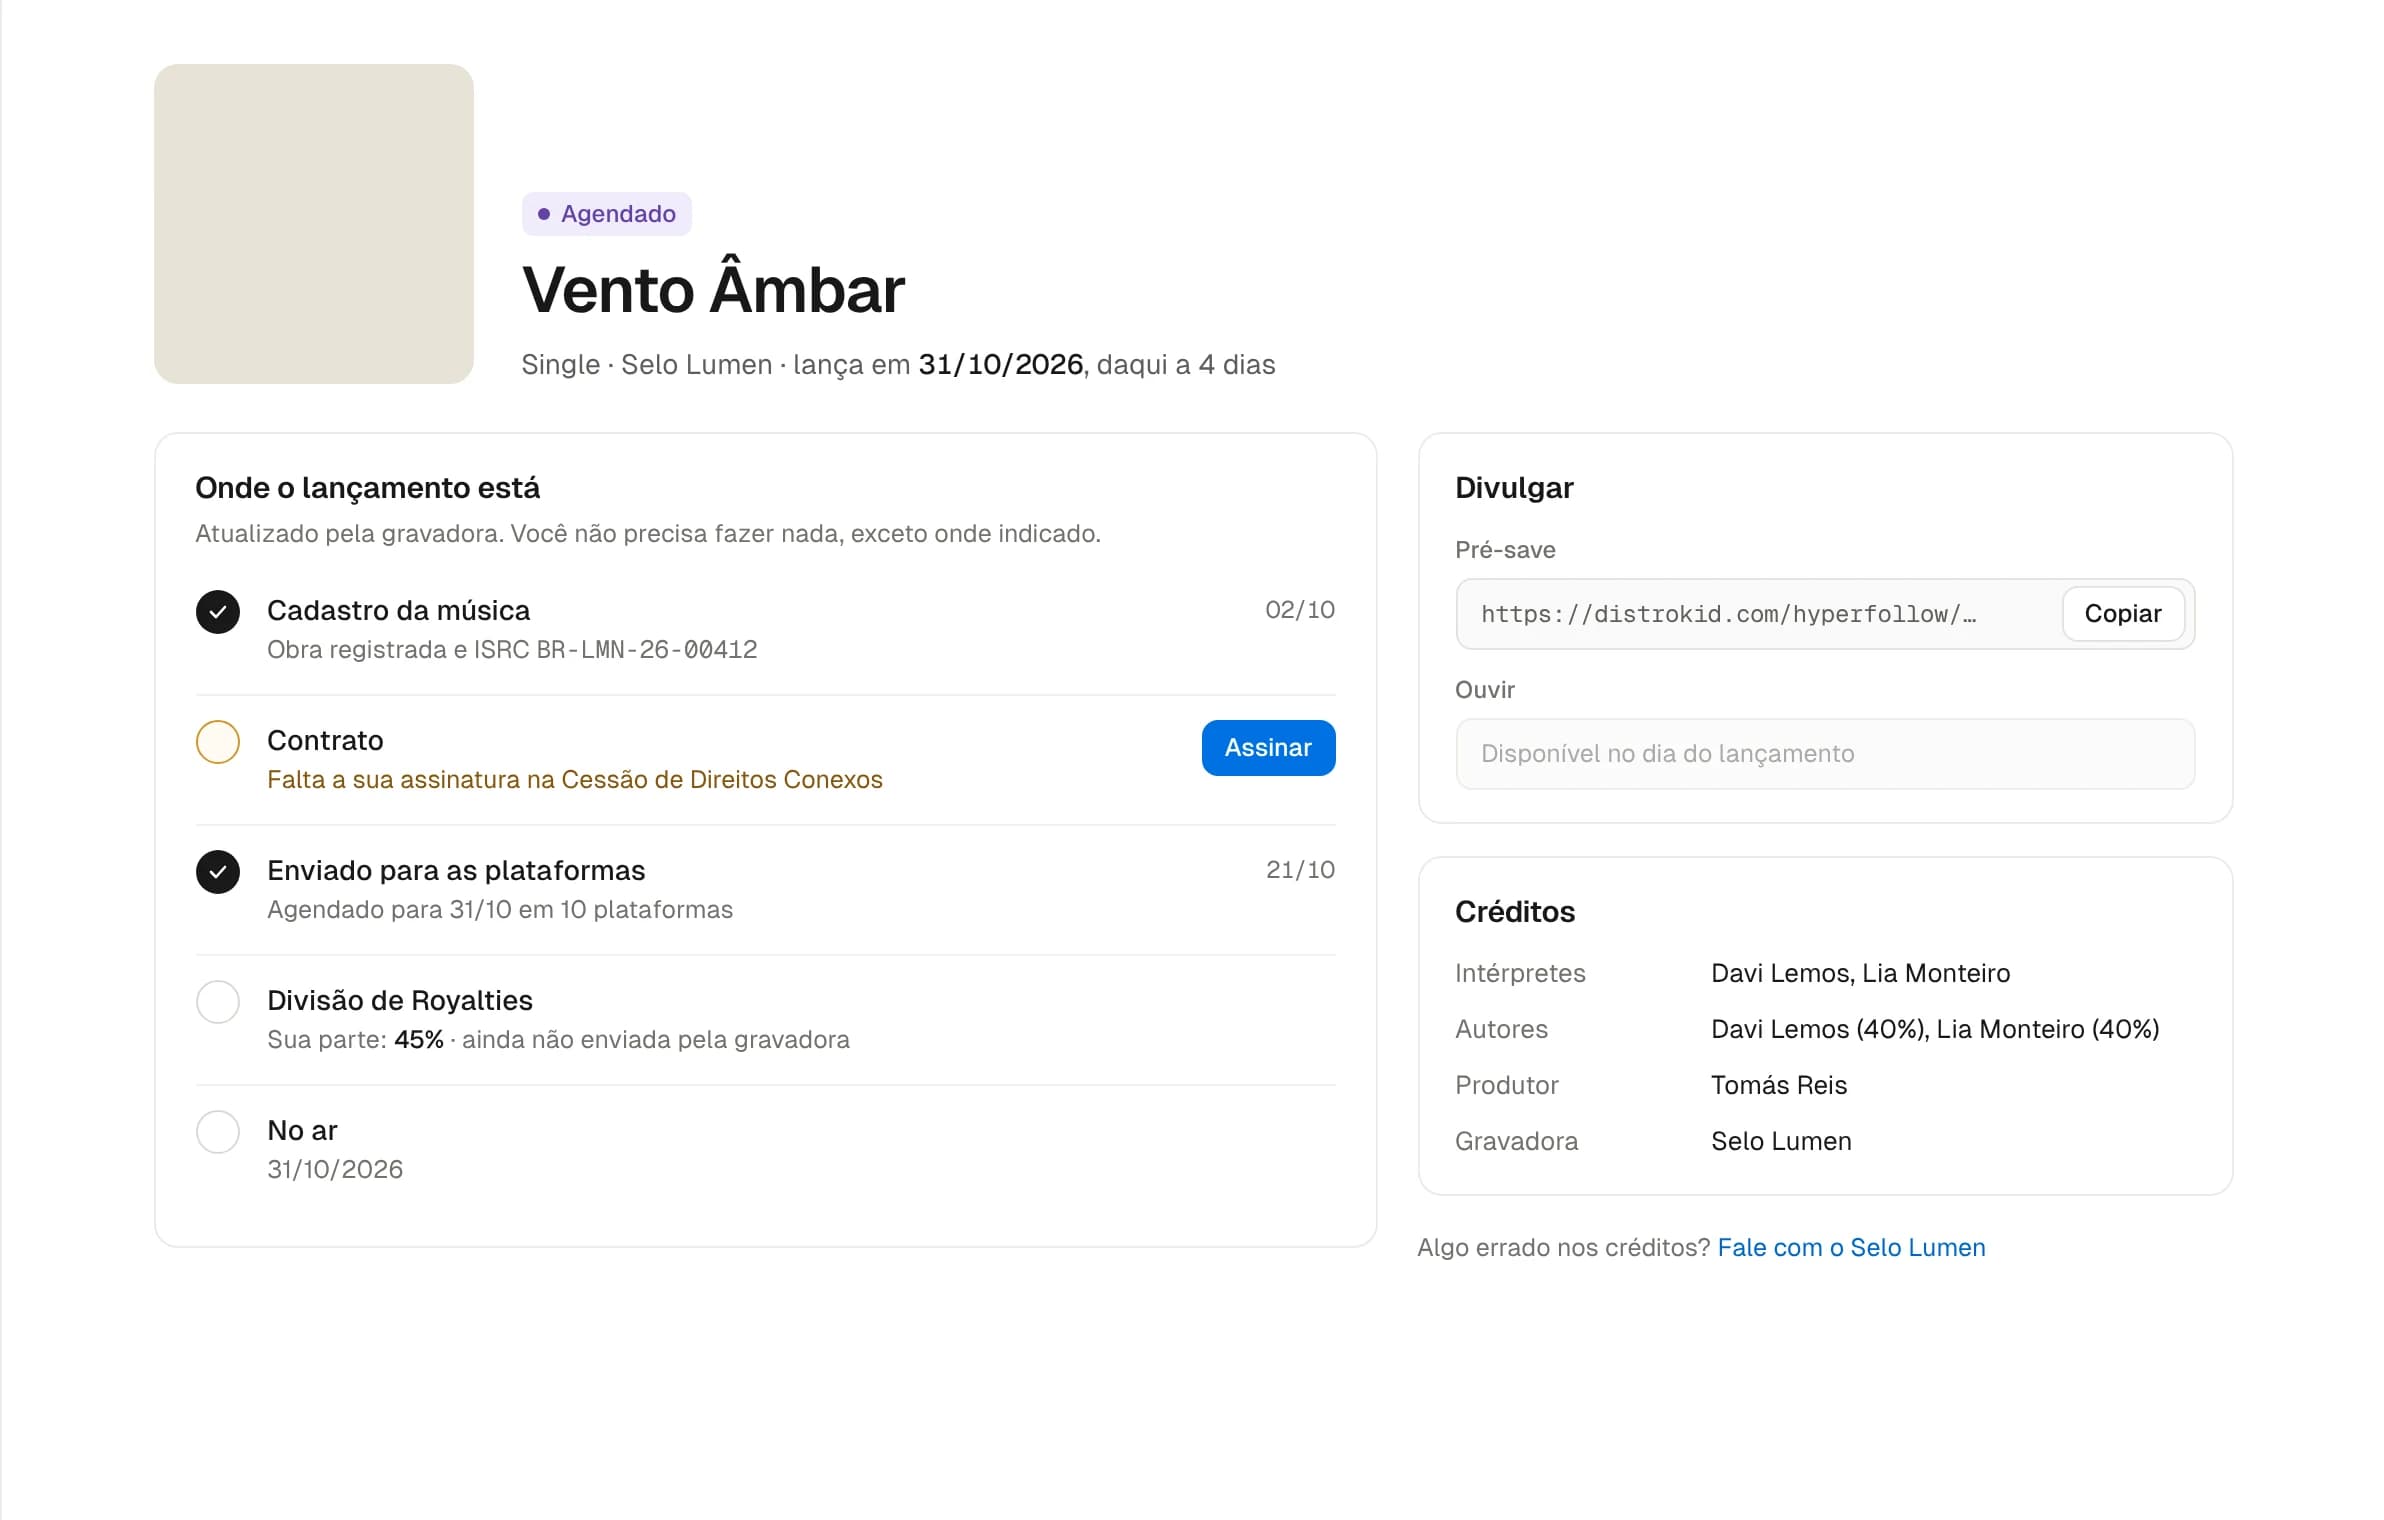Image resolution: width=2384 pixels, height=1520 pixels.
Task: Click the Contrato step title
Action: tap(325, 740)
